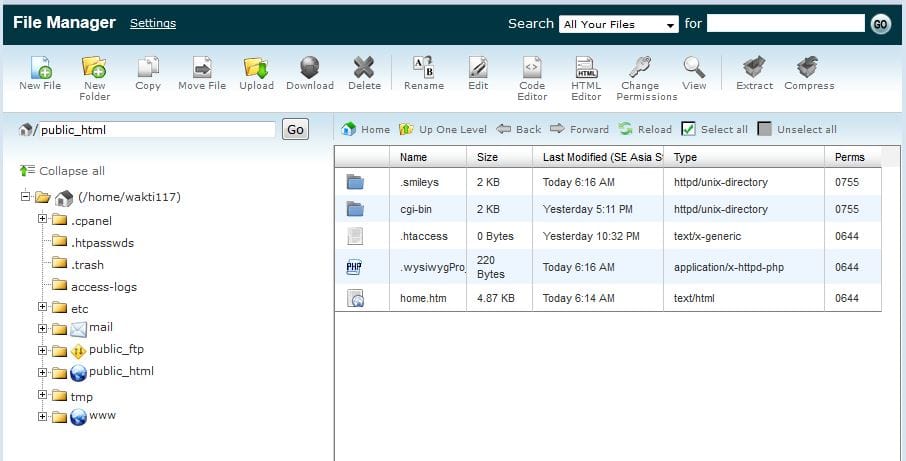Click the text/html type cell
The height and width of the screenshot is (461, 906).
point(694,298)
